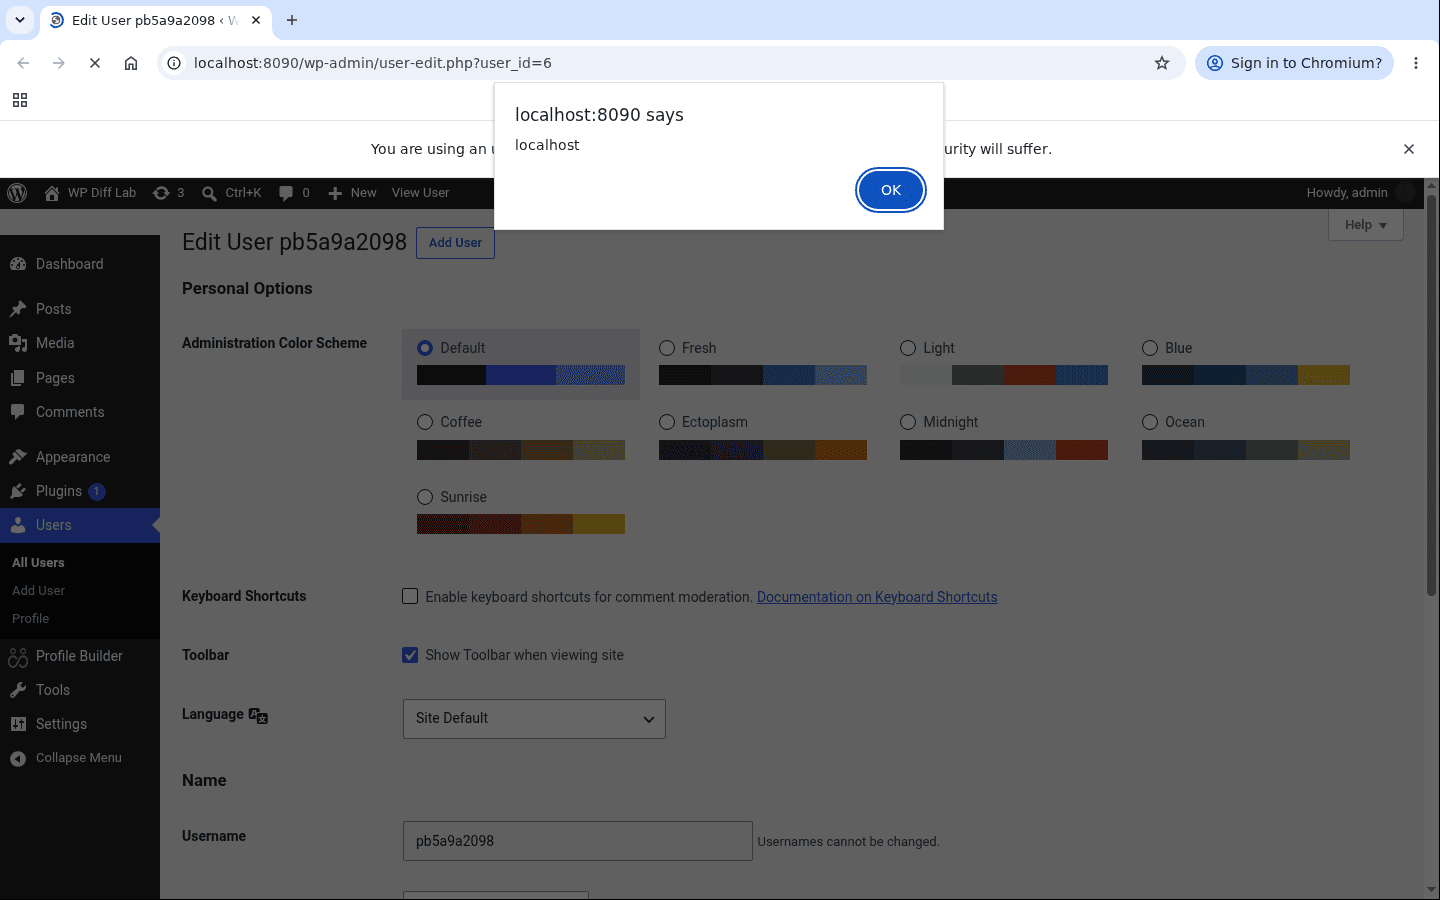Screen dimensions: 1440x900
Task: Click the Media icon in sidebar
Action: pyautogui.click(x=18, y=343)
